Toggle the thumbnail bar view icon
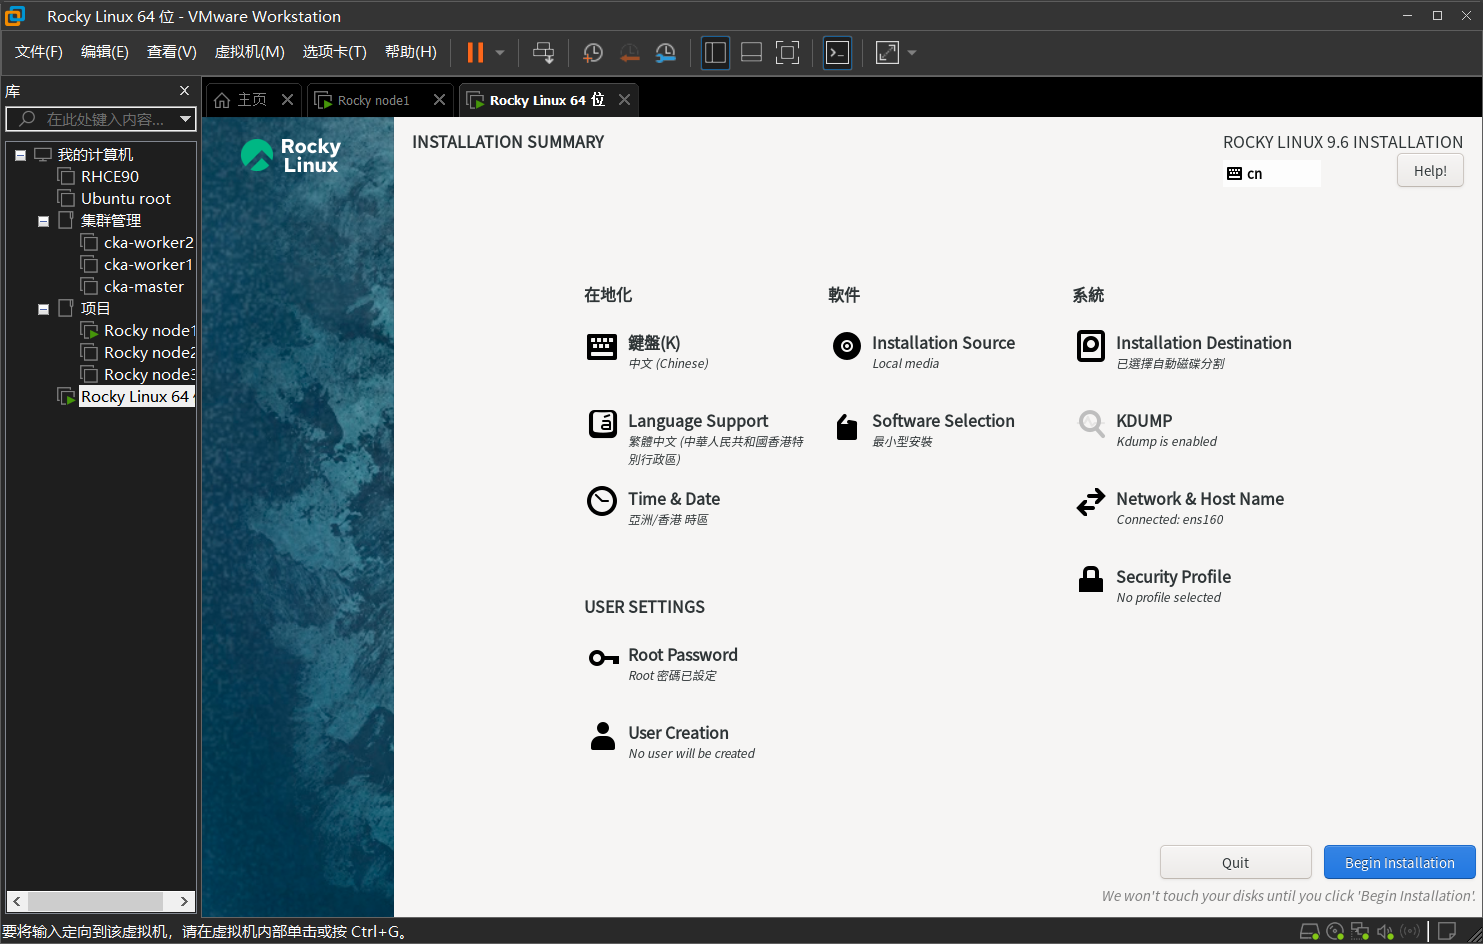The image size is (1483, 944). pos(751,53)
